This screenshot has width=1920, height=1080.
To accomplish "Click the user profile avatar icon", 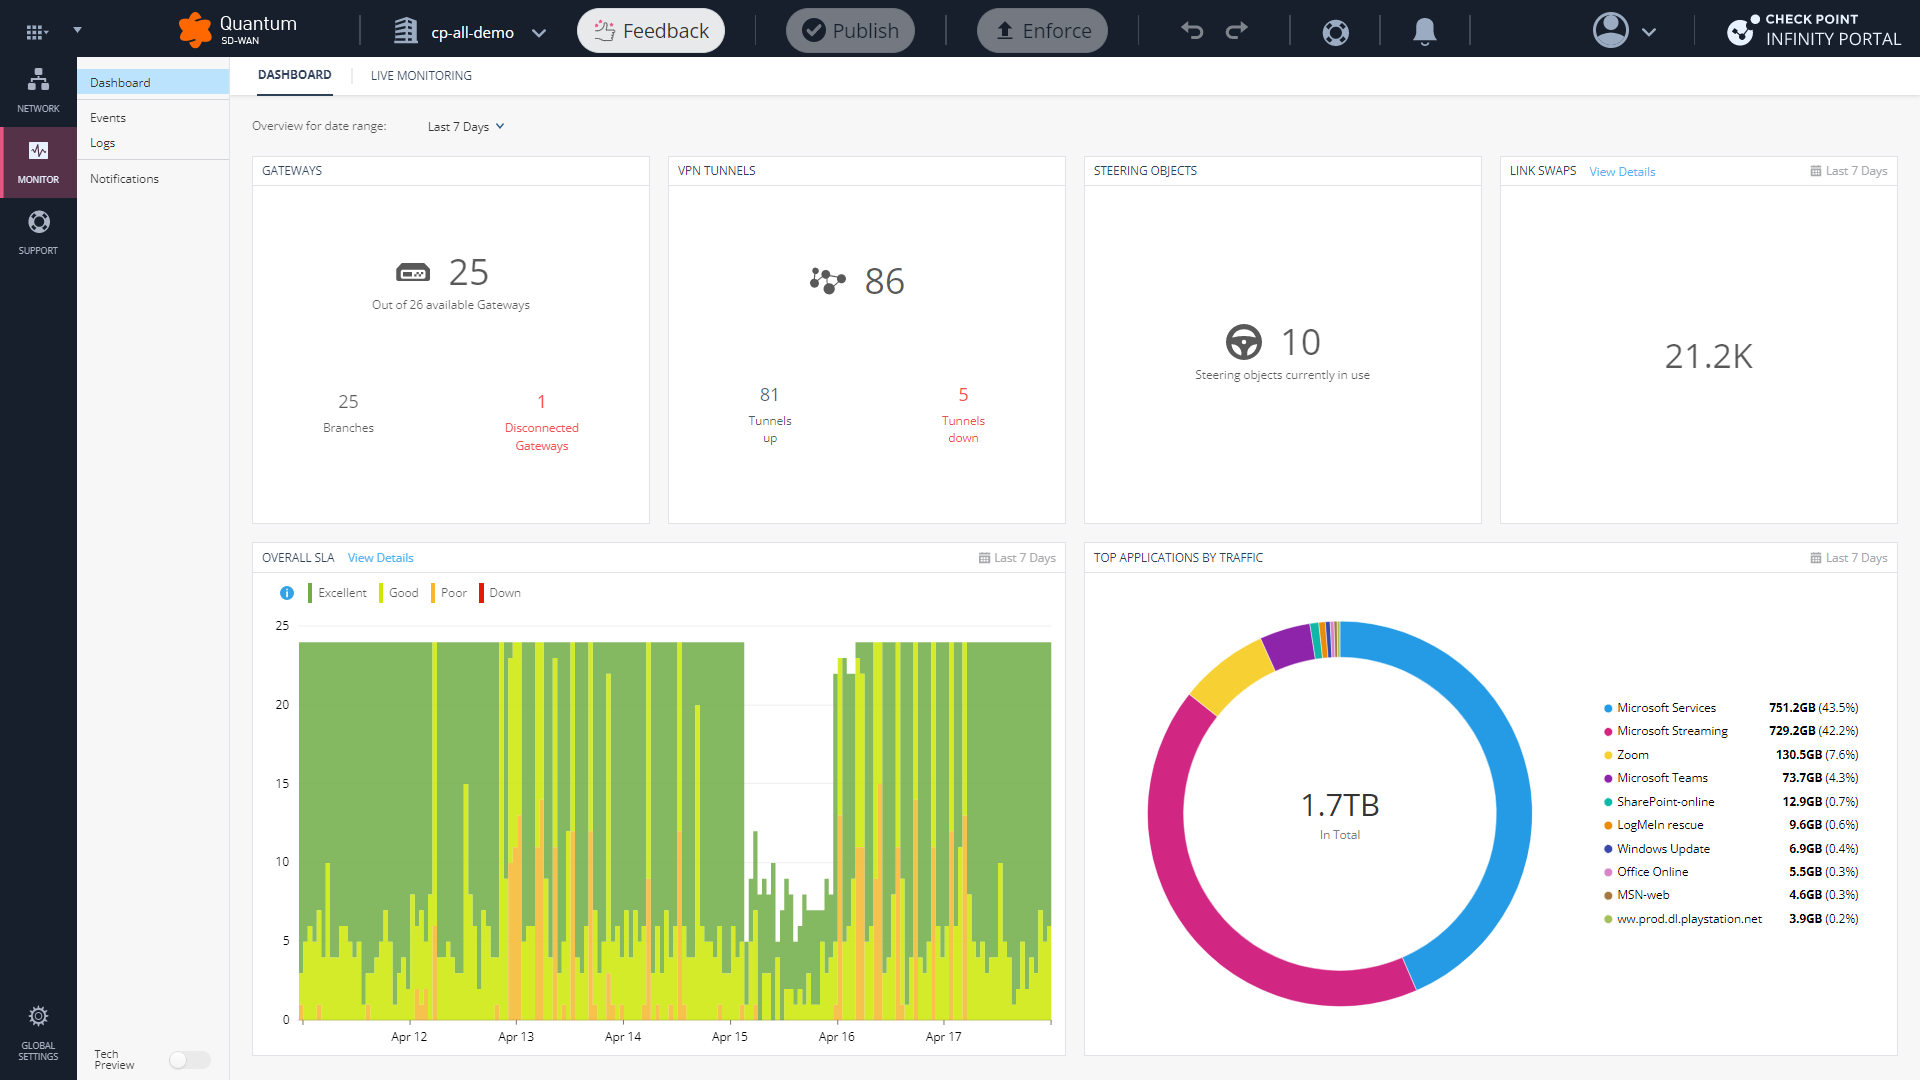I will click(1610, 30).
